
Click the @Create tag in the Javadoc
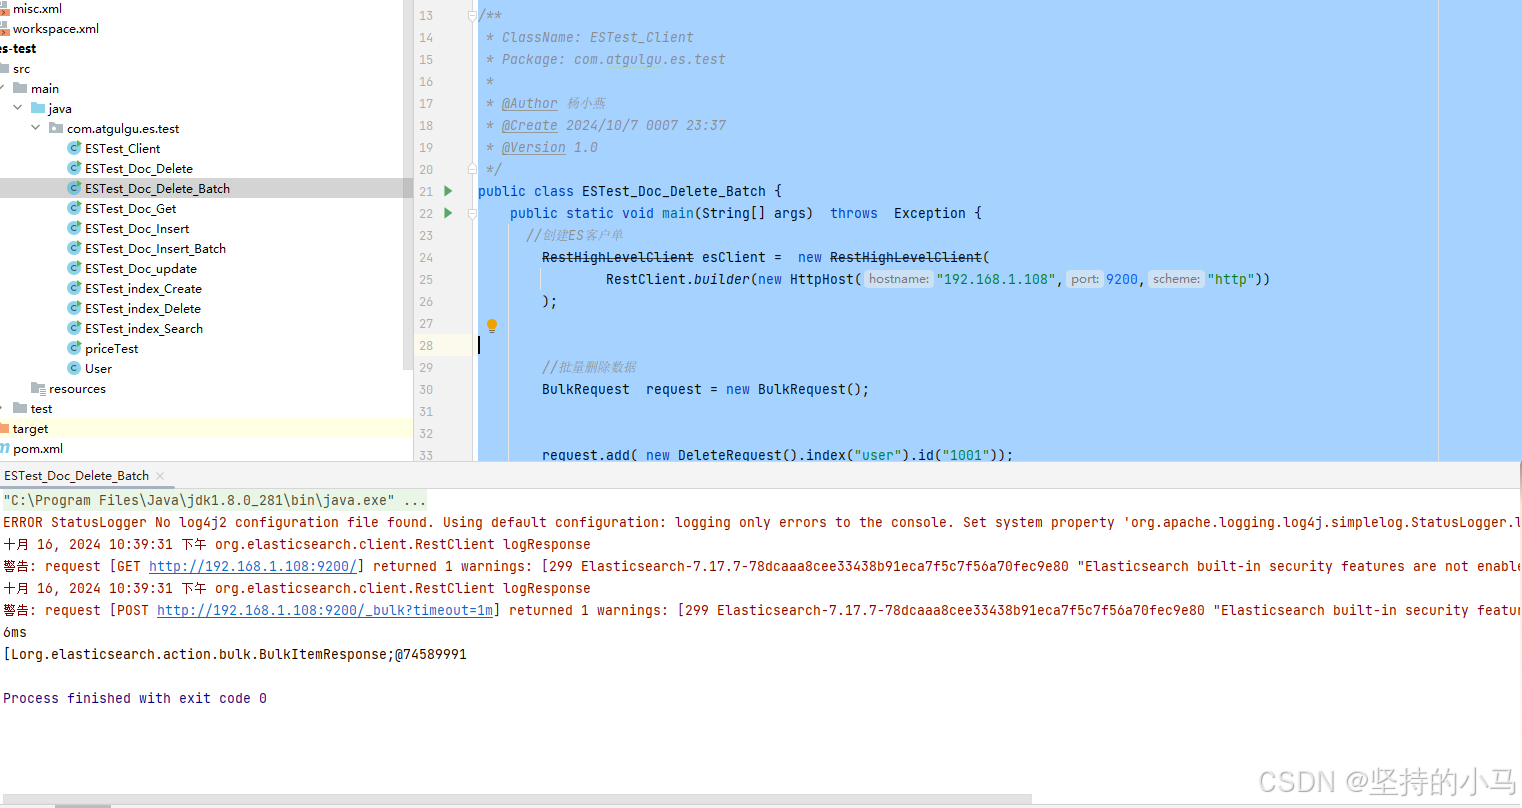(x=530, y=125)
